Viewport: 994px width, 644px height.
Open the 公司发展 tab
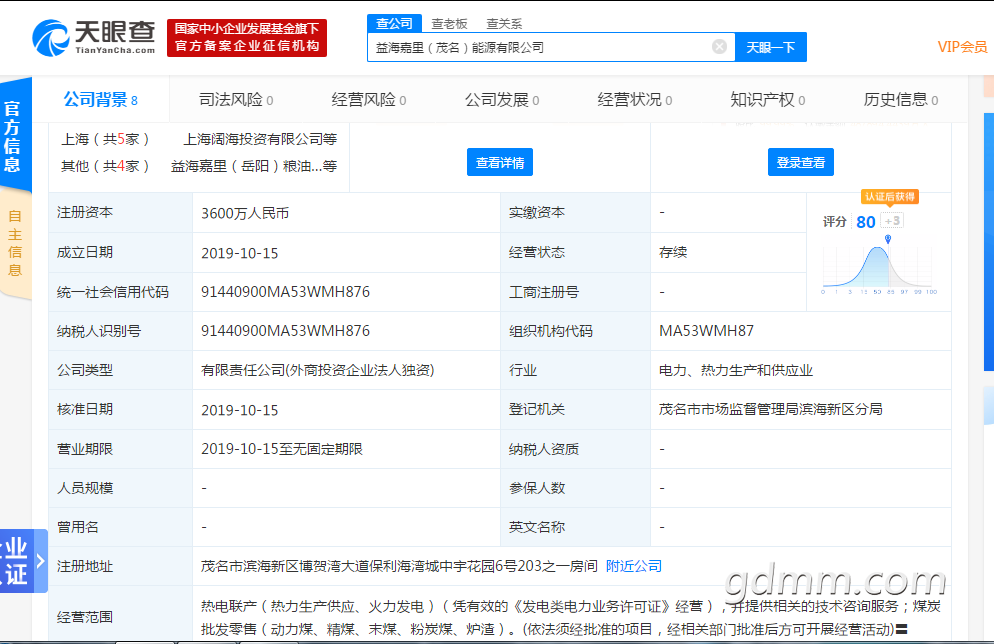click(501, 100)
